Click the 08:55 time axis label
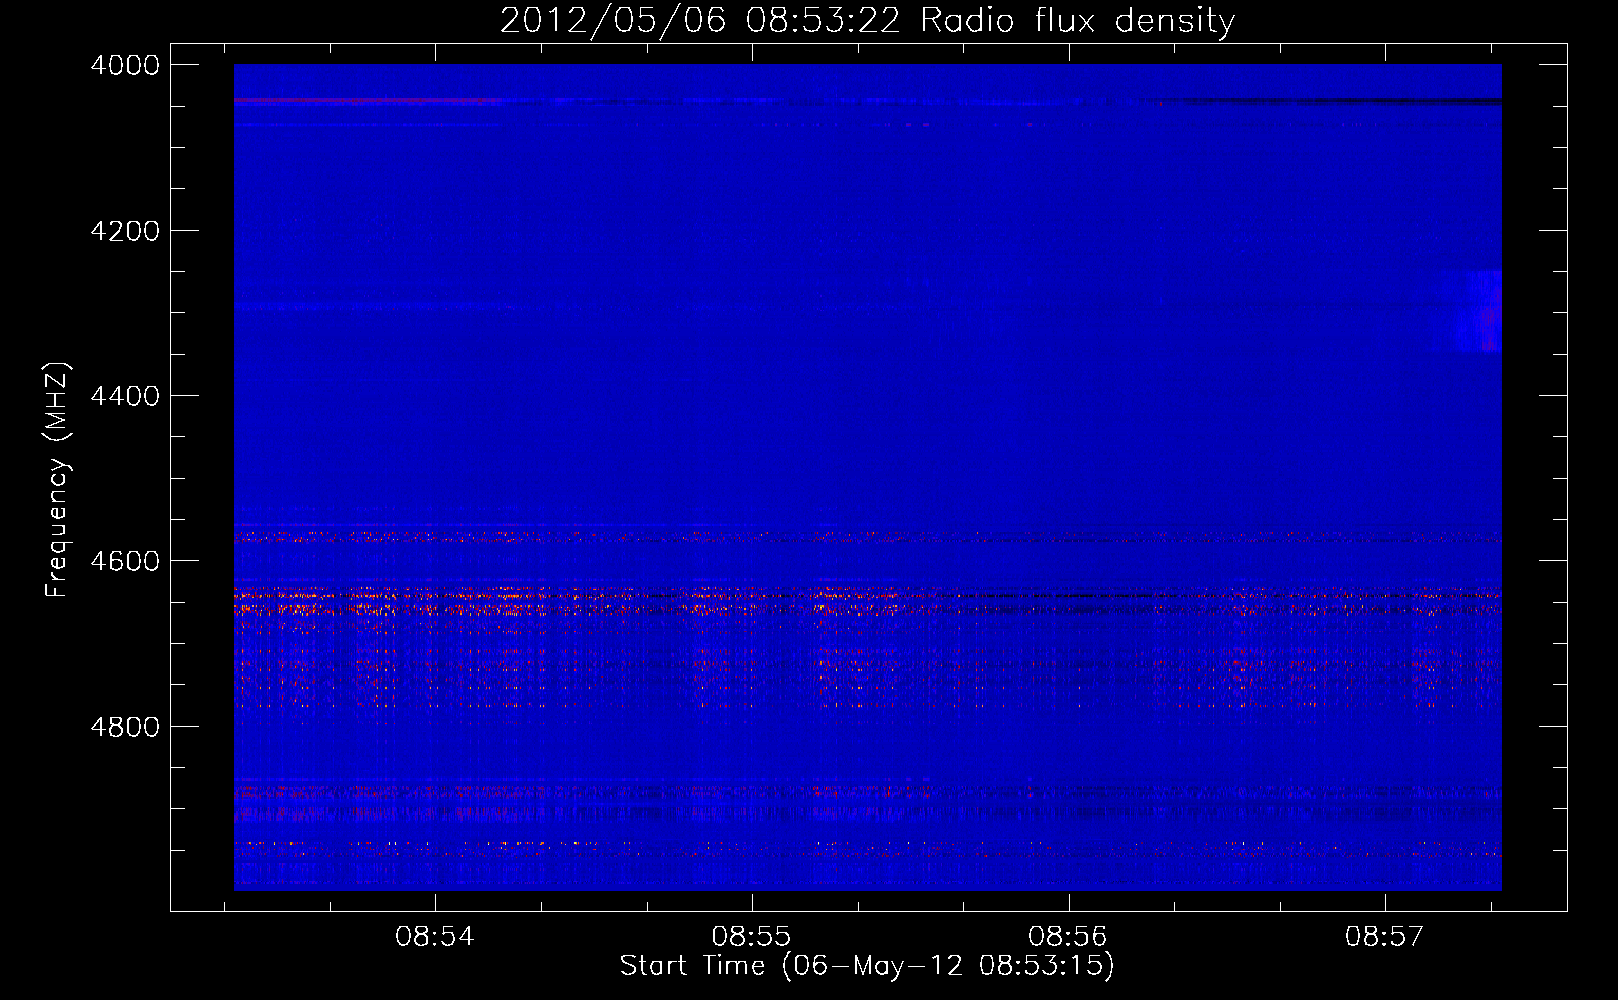Screen dimensions: 1618x1000 coord(751,937)
